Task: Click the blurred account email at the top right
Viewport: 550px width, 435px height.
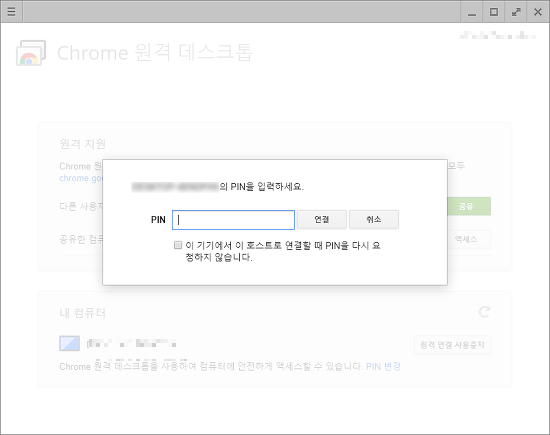Action: (x=498, y=35)
